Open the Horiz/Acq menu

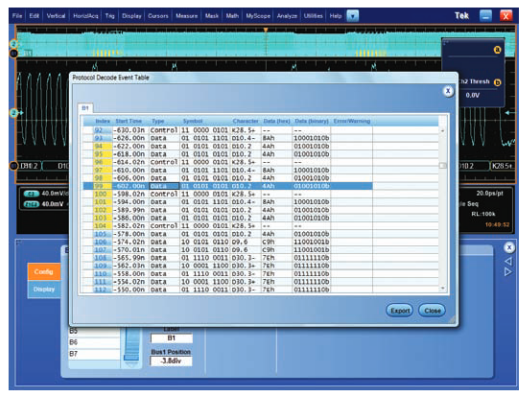point(86,16)
